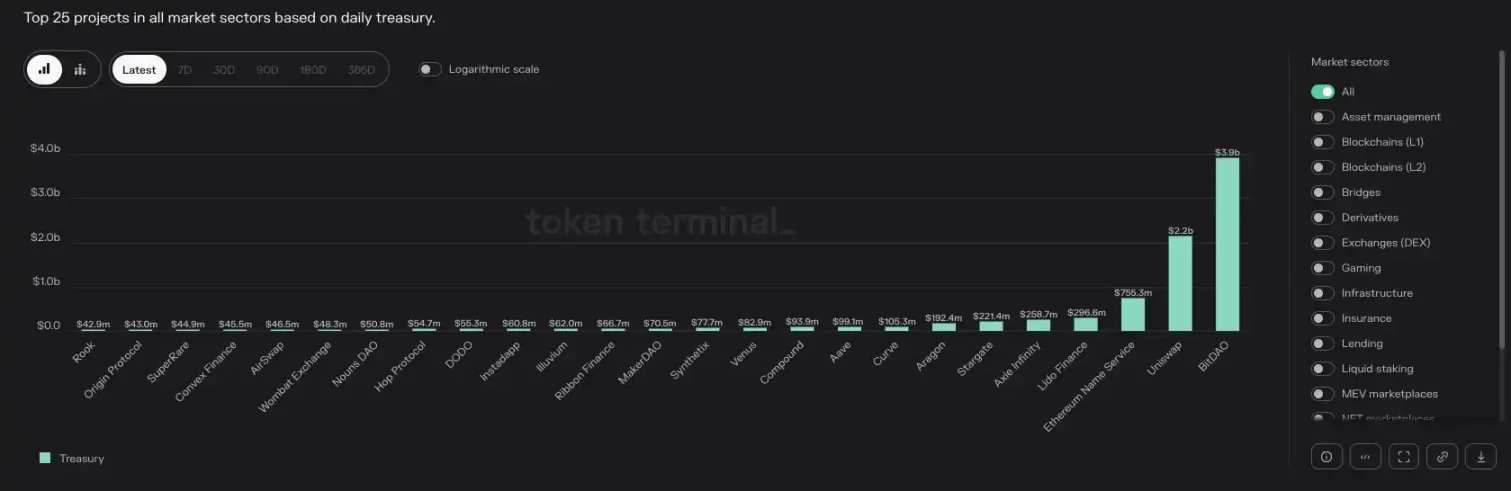Switch to the 30D time range
The width and height of the screenshot is (1511, 491).
(224, 70)
